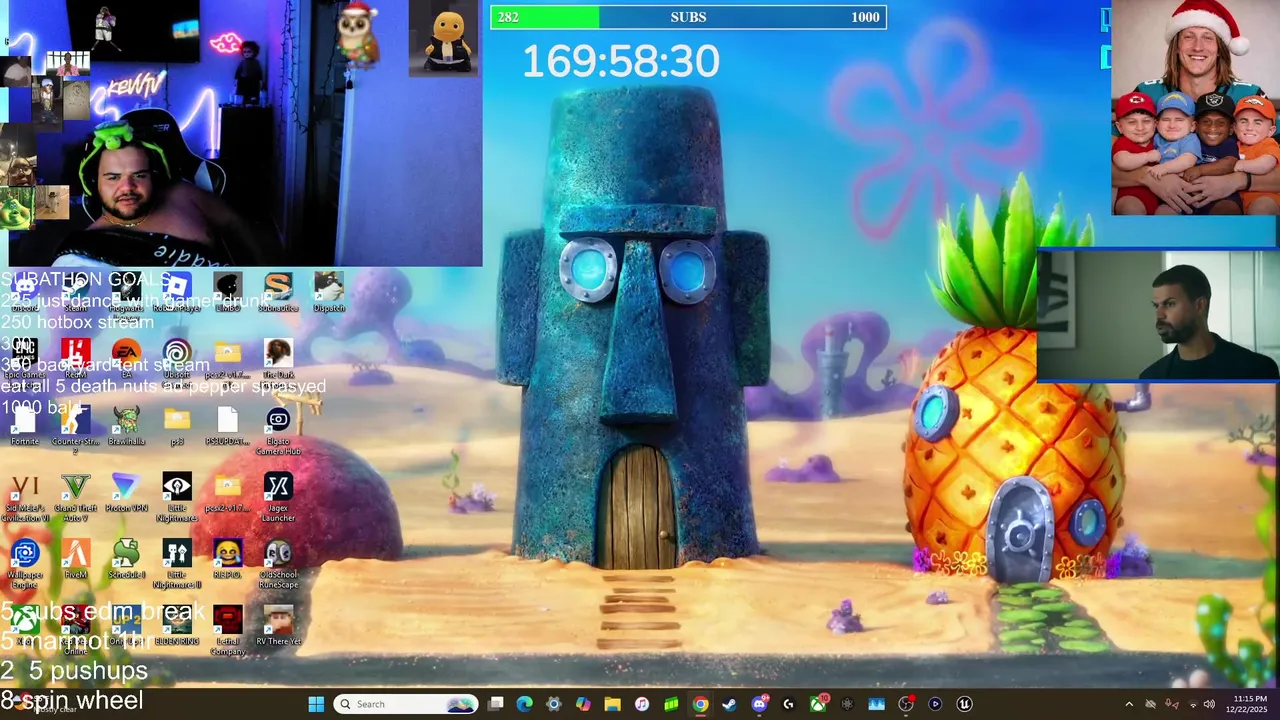1280x720 pixels.
Task: Select the OldSchool RuneScape desktop icon
Action: (x=278, y=565)
